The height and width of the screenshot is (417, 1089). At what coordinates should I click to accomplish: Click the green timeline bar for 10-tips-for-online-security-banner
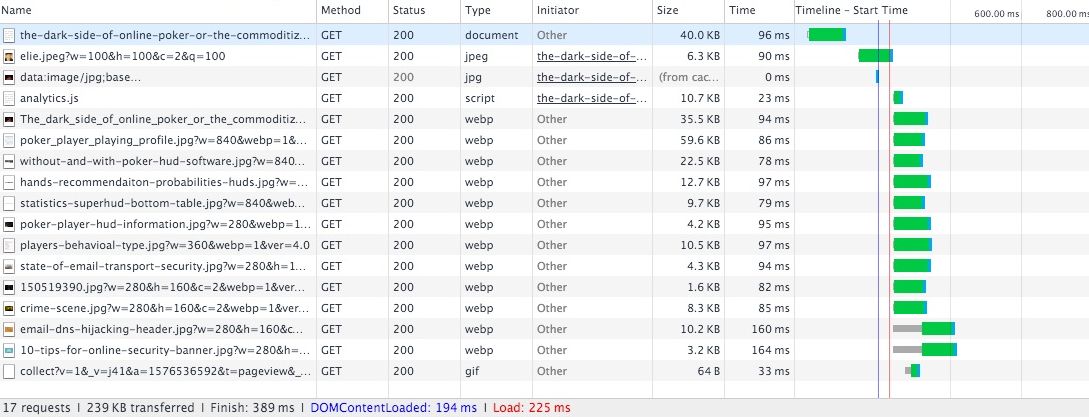939,350
